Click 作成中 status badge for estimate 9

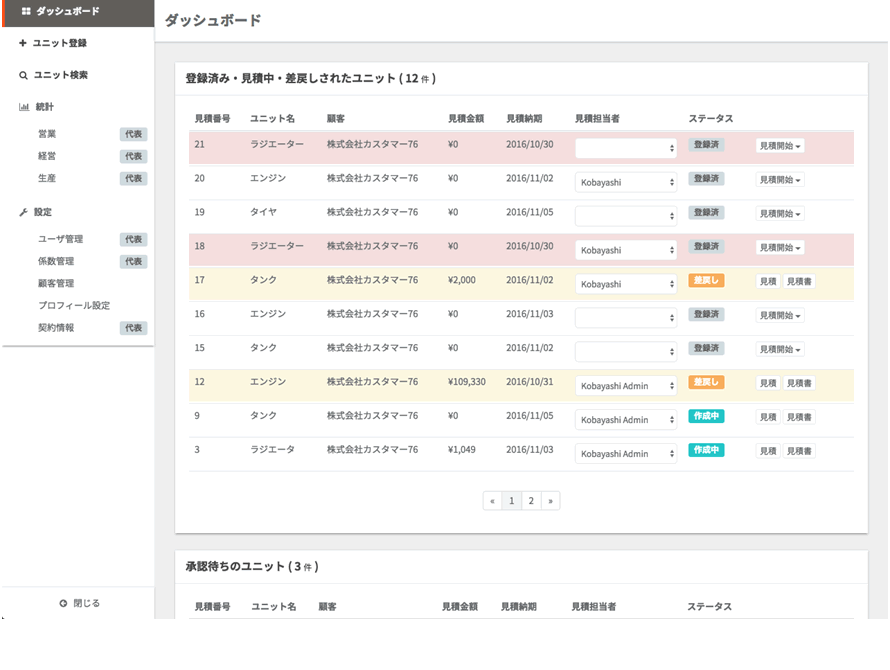(706, 416)
